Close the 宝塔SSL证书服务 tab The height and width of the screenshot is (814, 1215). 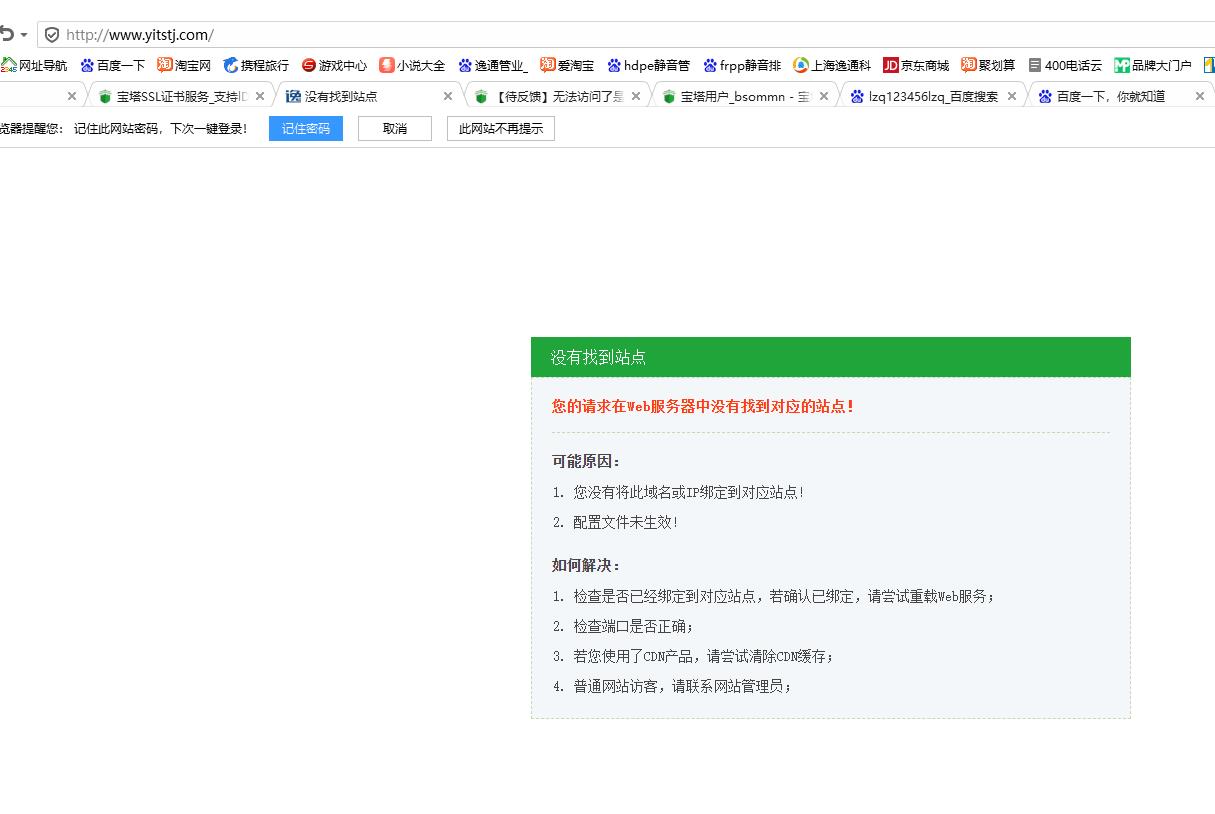pyautogui.click(x=260, y=96)
